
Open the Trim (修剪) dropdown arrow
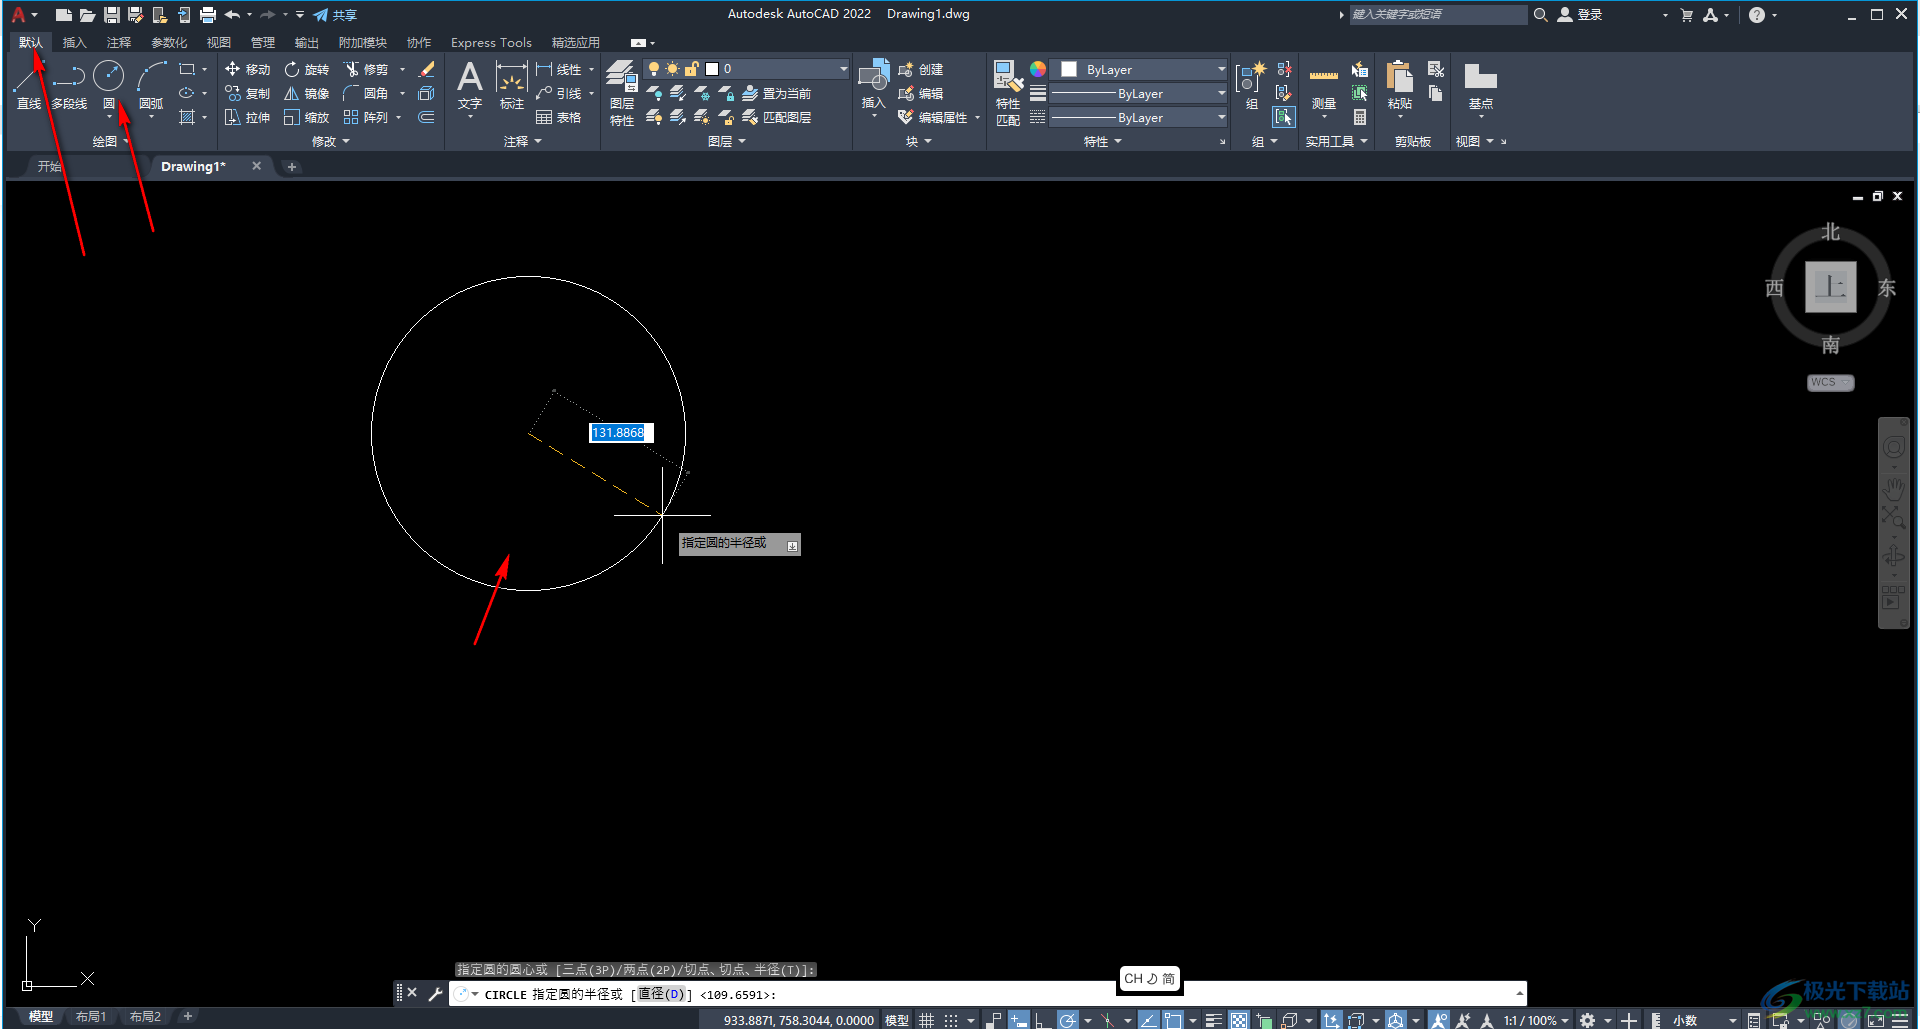click(402, 69)
